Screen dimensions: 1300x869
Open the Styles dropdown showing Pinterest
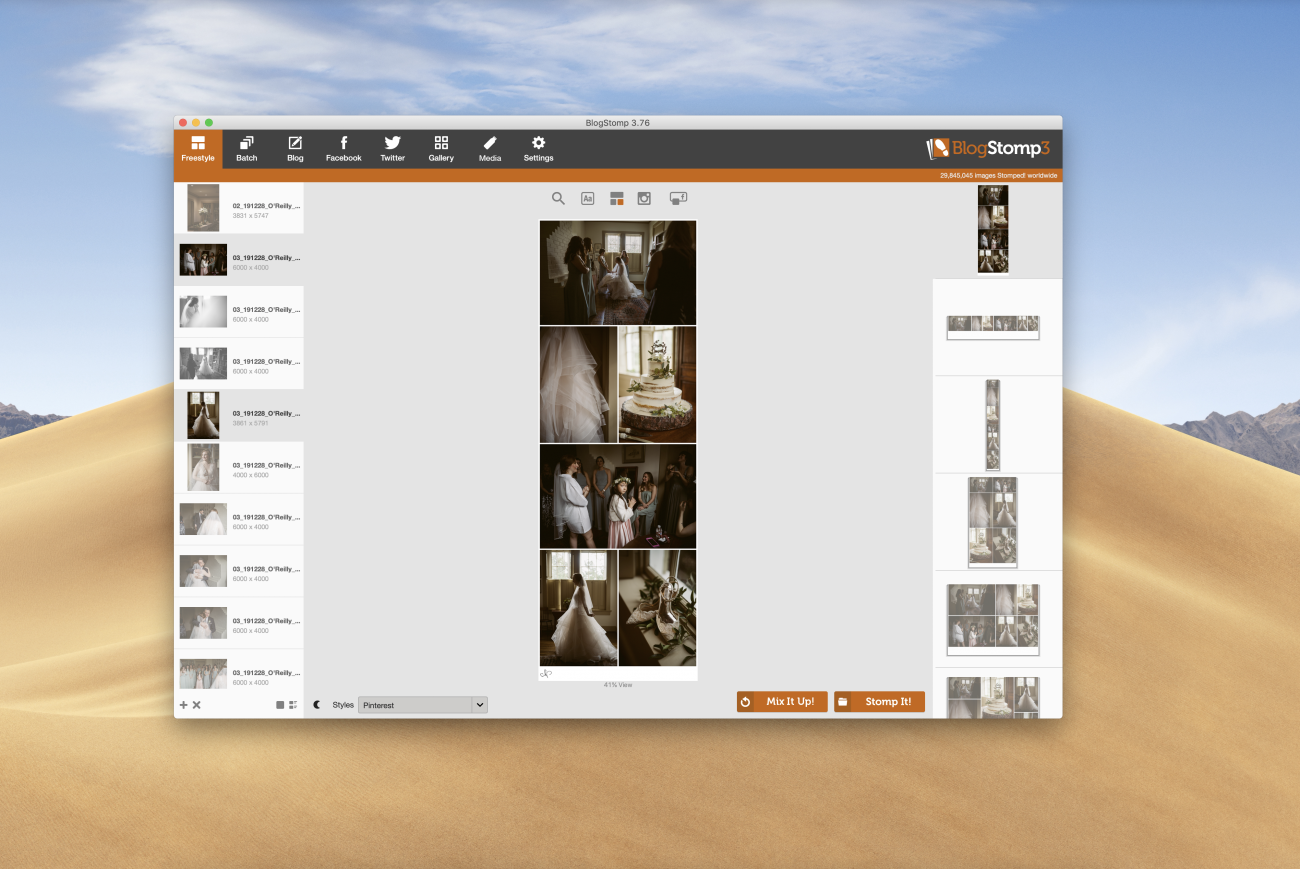(415, 705)
